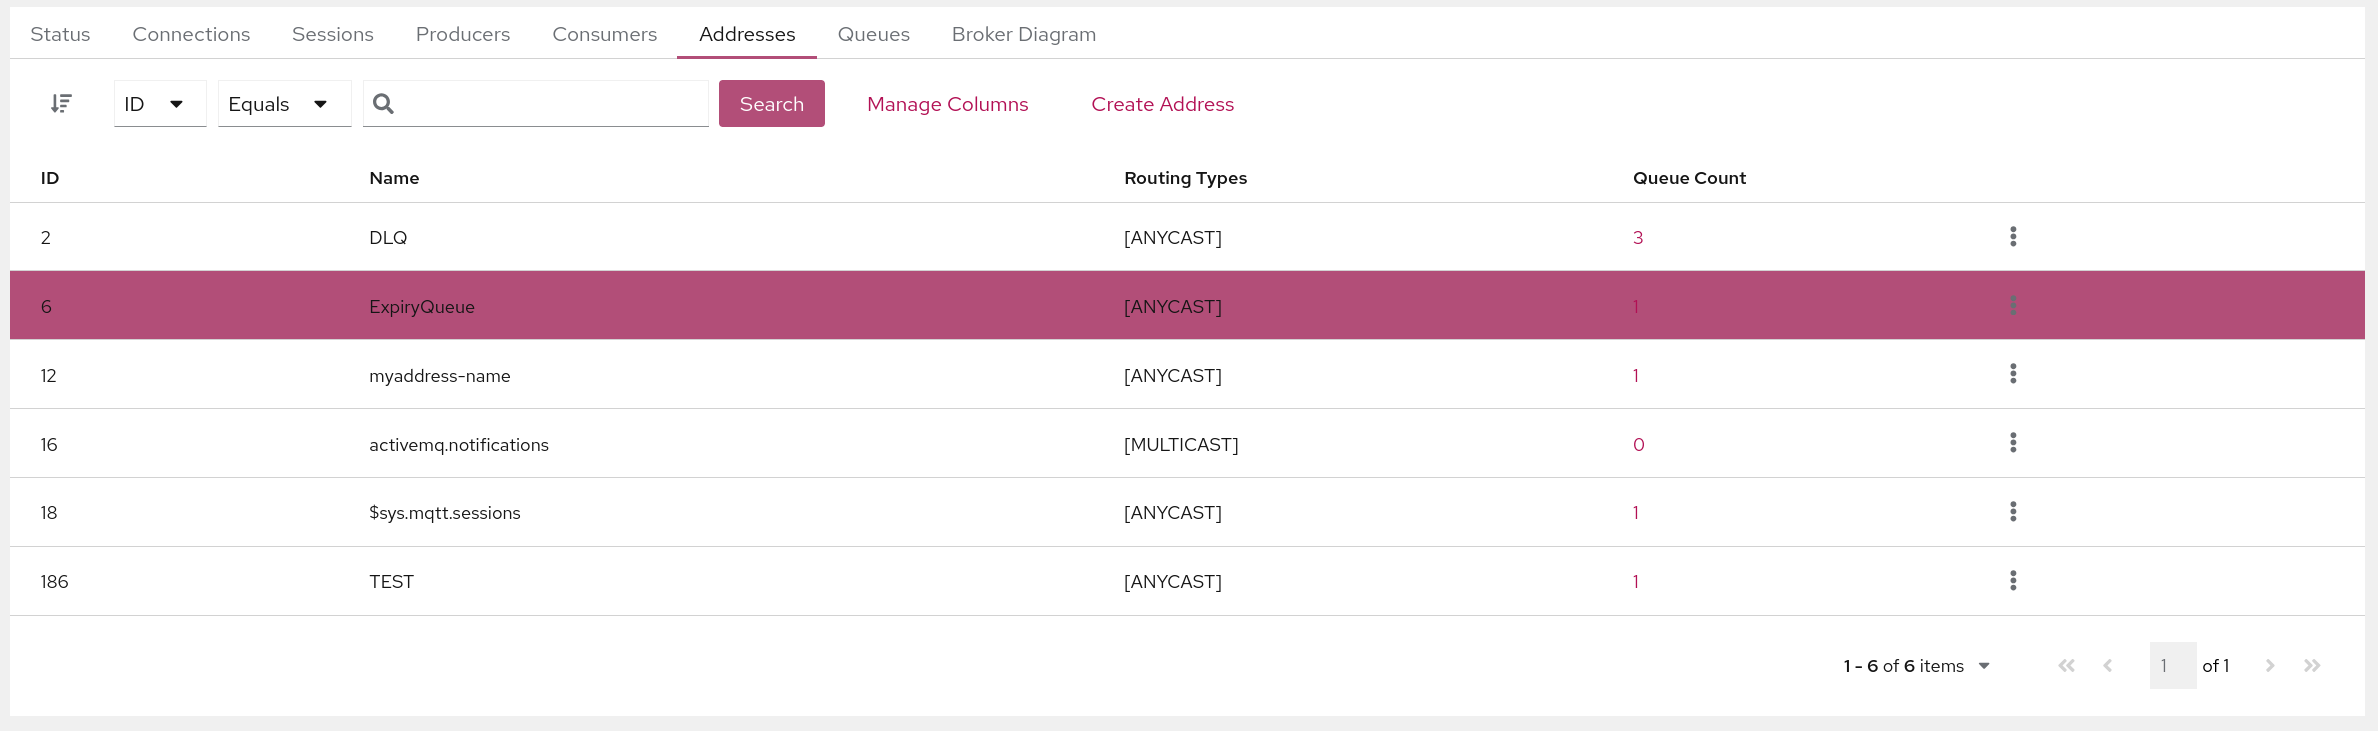Go to the next page

click(x=2270, y=666)
